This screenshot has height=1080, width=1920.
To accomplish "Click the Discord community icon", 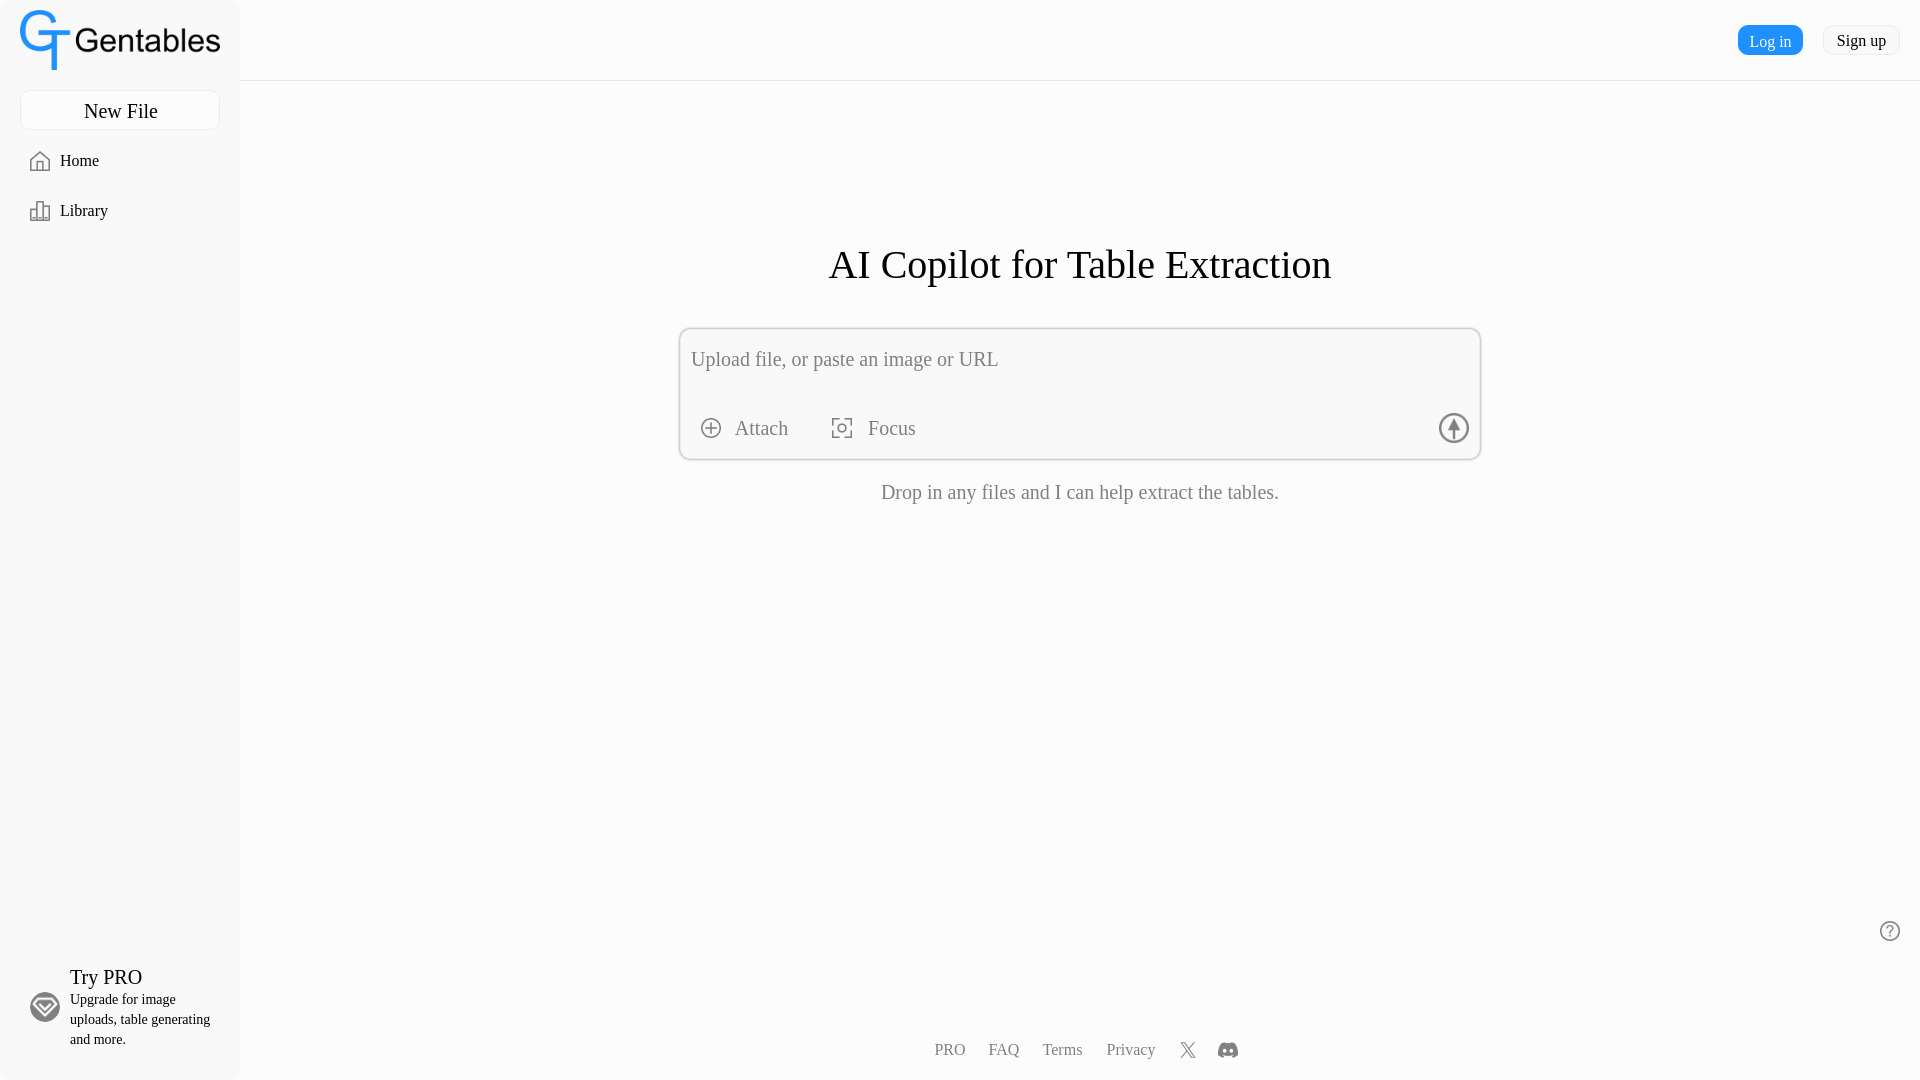I will (1226, 1050).
